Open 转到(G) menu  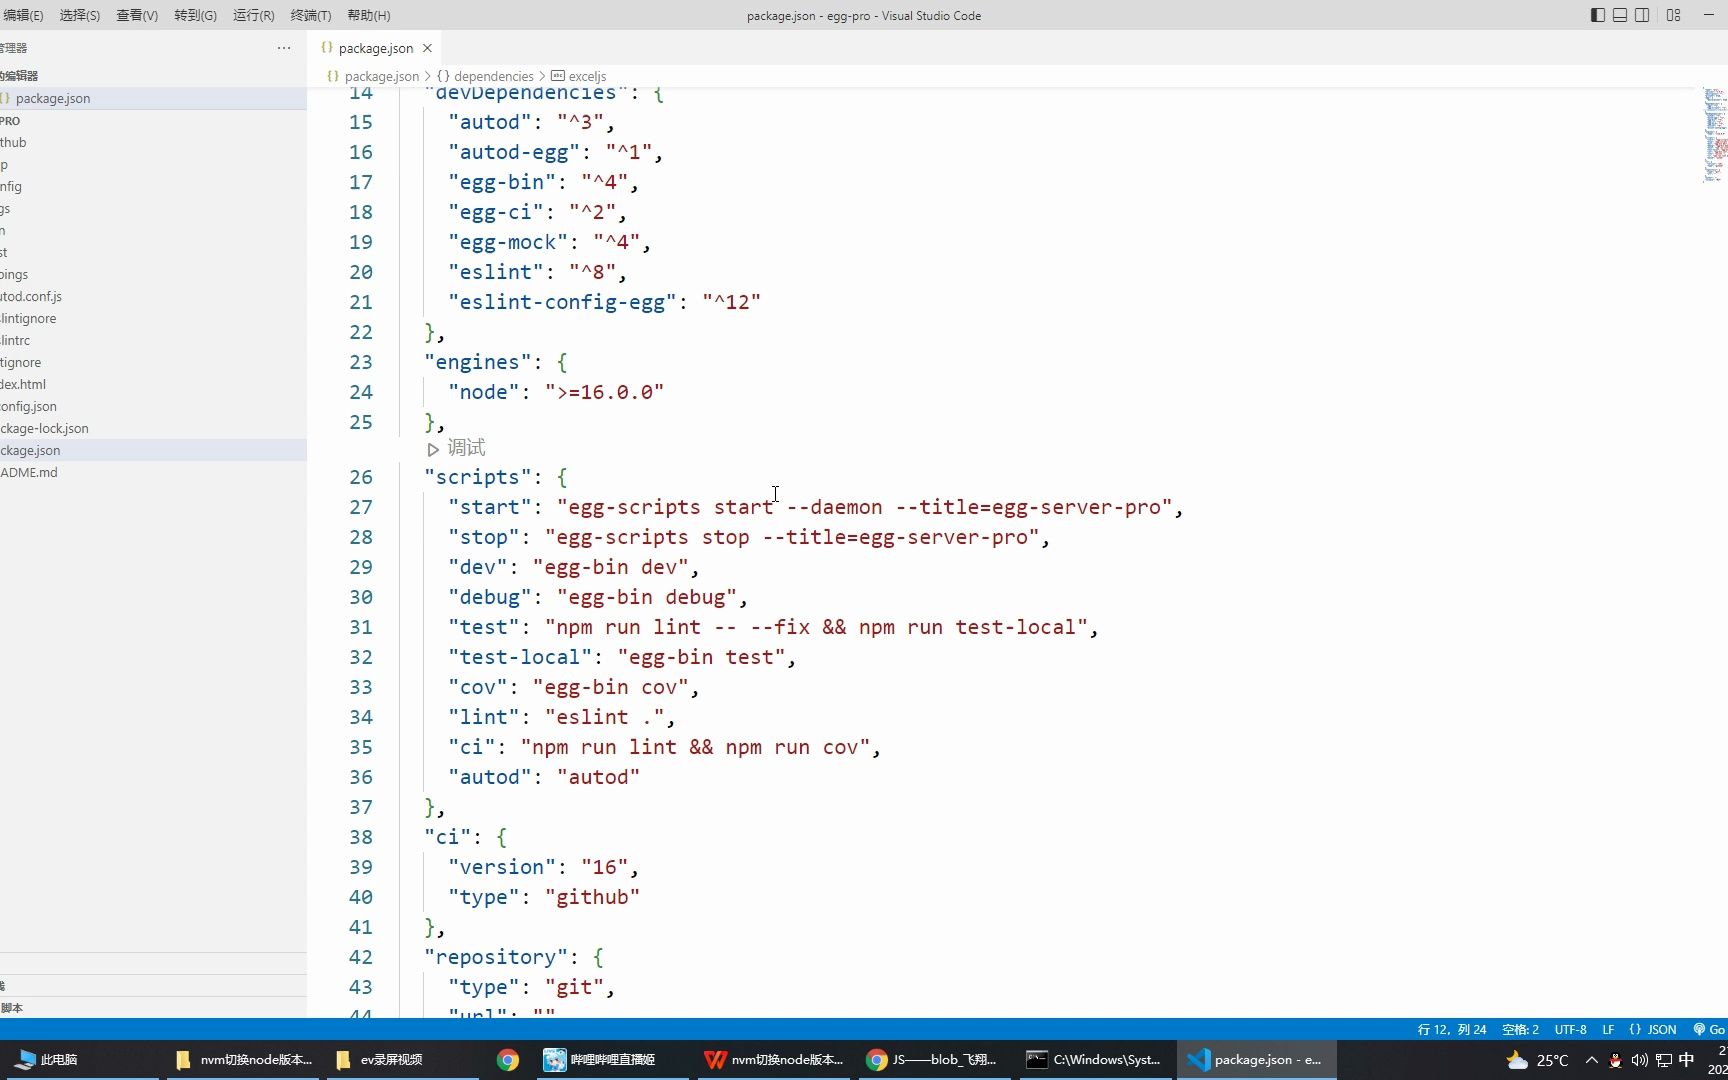[x=195, y=15]
